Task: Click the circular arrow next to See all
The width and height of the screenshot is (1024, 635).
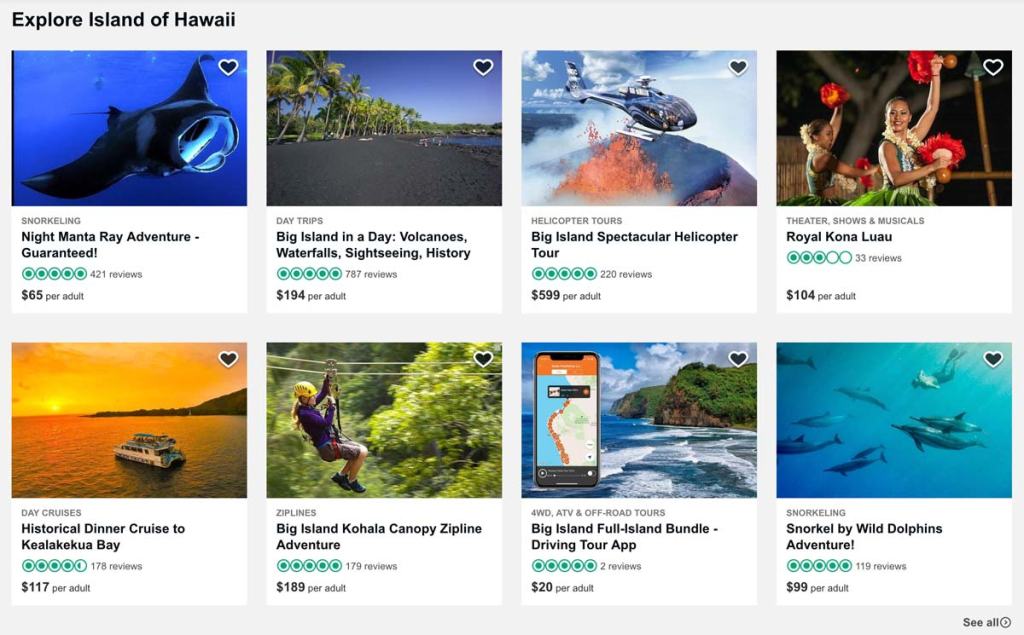Action: tap(1007, 622)
